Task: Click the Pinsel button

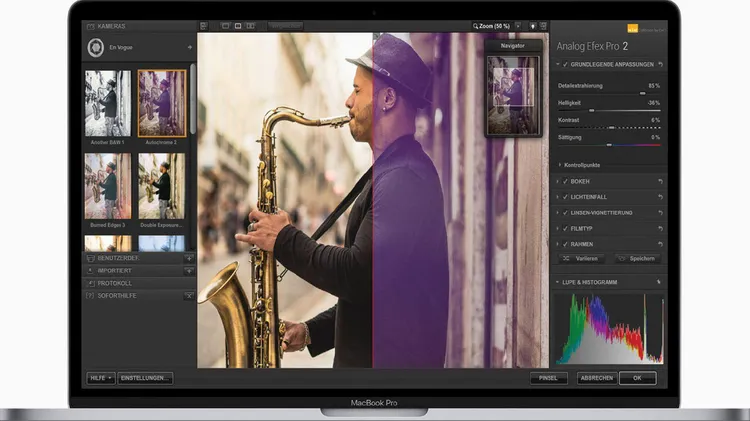Action: point(548,378)
